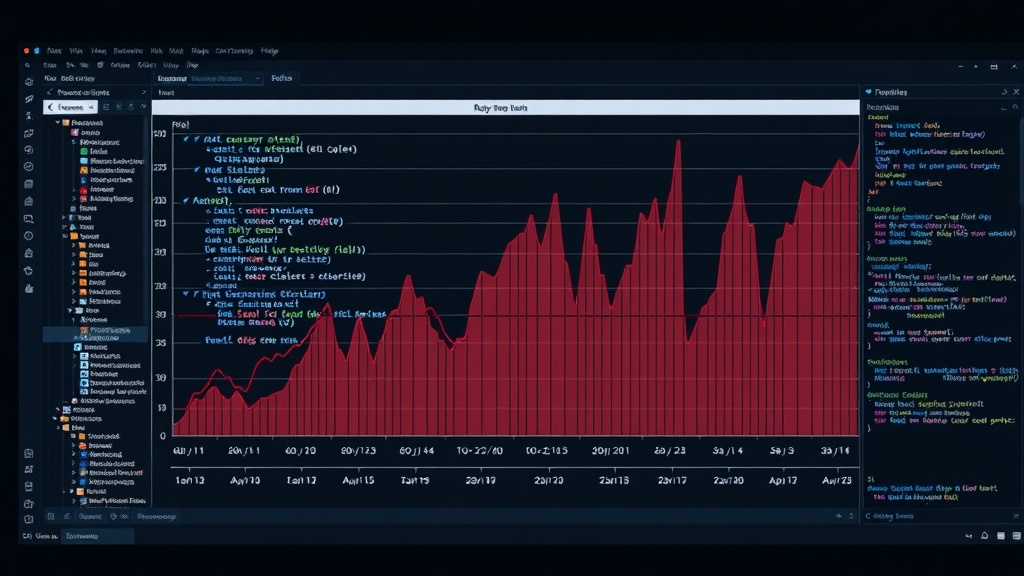The height and width of the screenshot is (576, 1024).
Task: Click into the white path field in the explorer panel
Action: pos(71,107)
